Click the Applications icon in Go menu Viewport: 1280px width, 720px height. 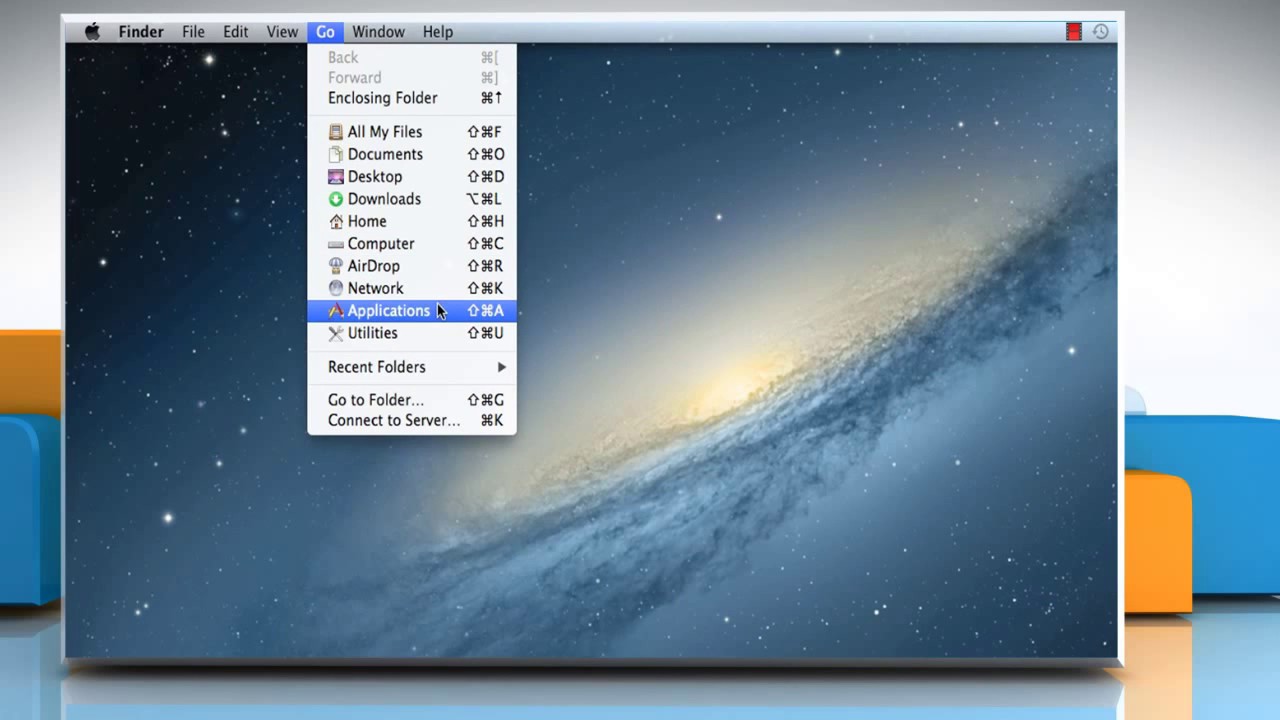tap(336, 311)
